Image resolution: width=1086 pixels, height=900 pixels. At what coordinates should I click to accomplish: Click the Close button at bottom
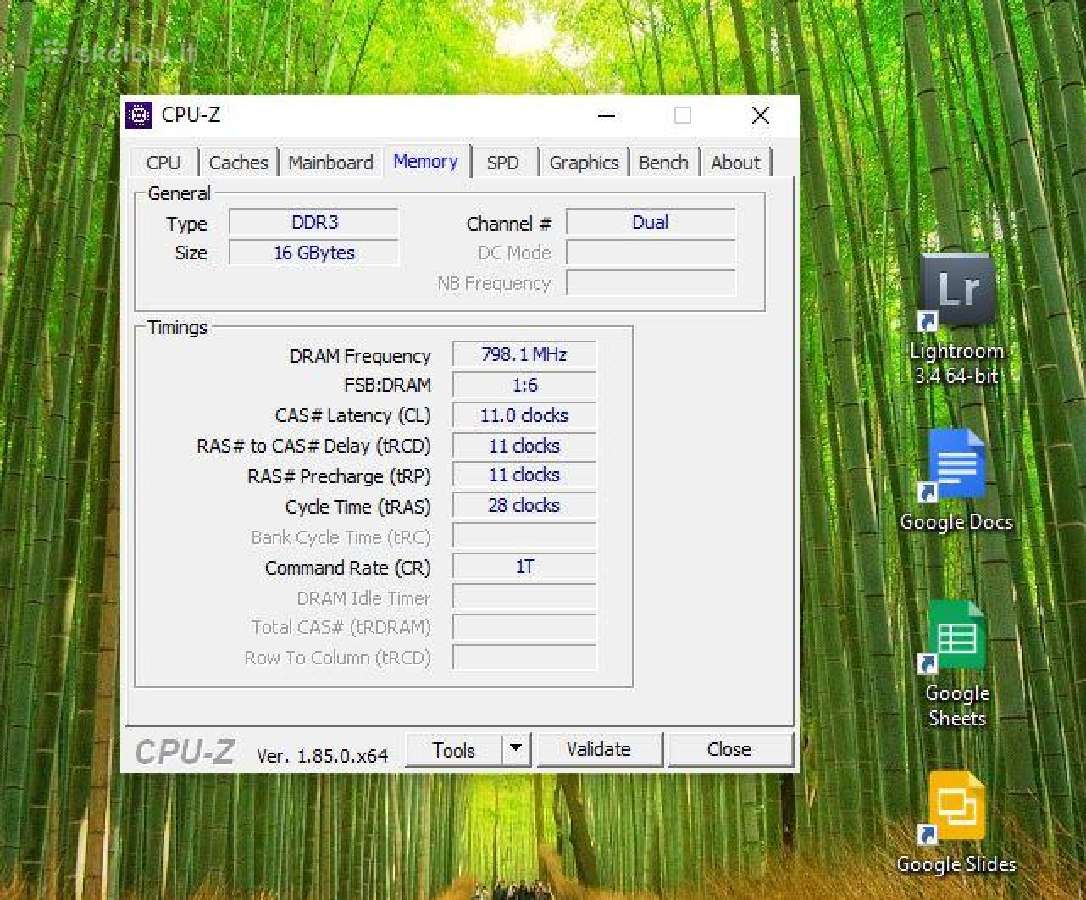[729, 750]
